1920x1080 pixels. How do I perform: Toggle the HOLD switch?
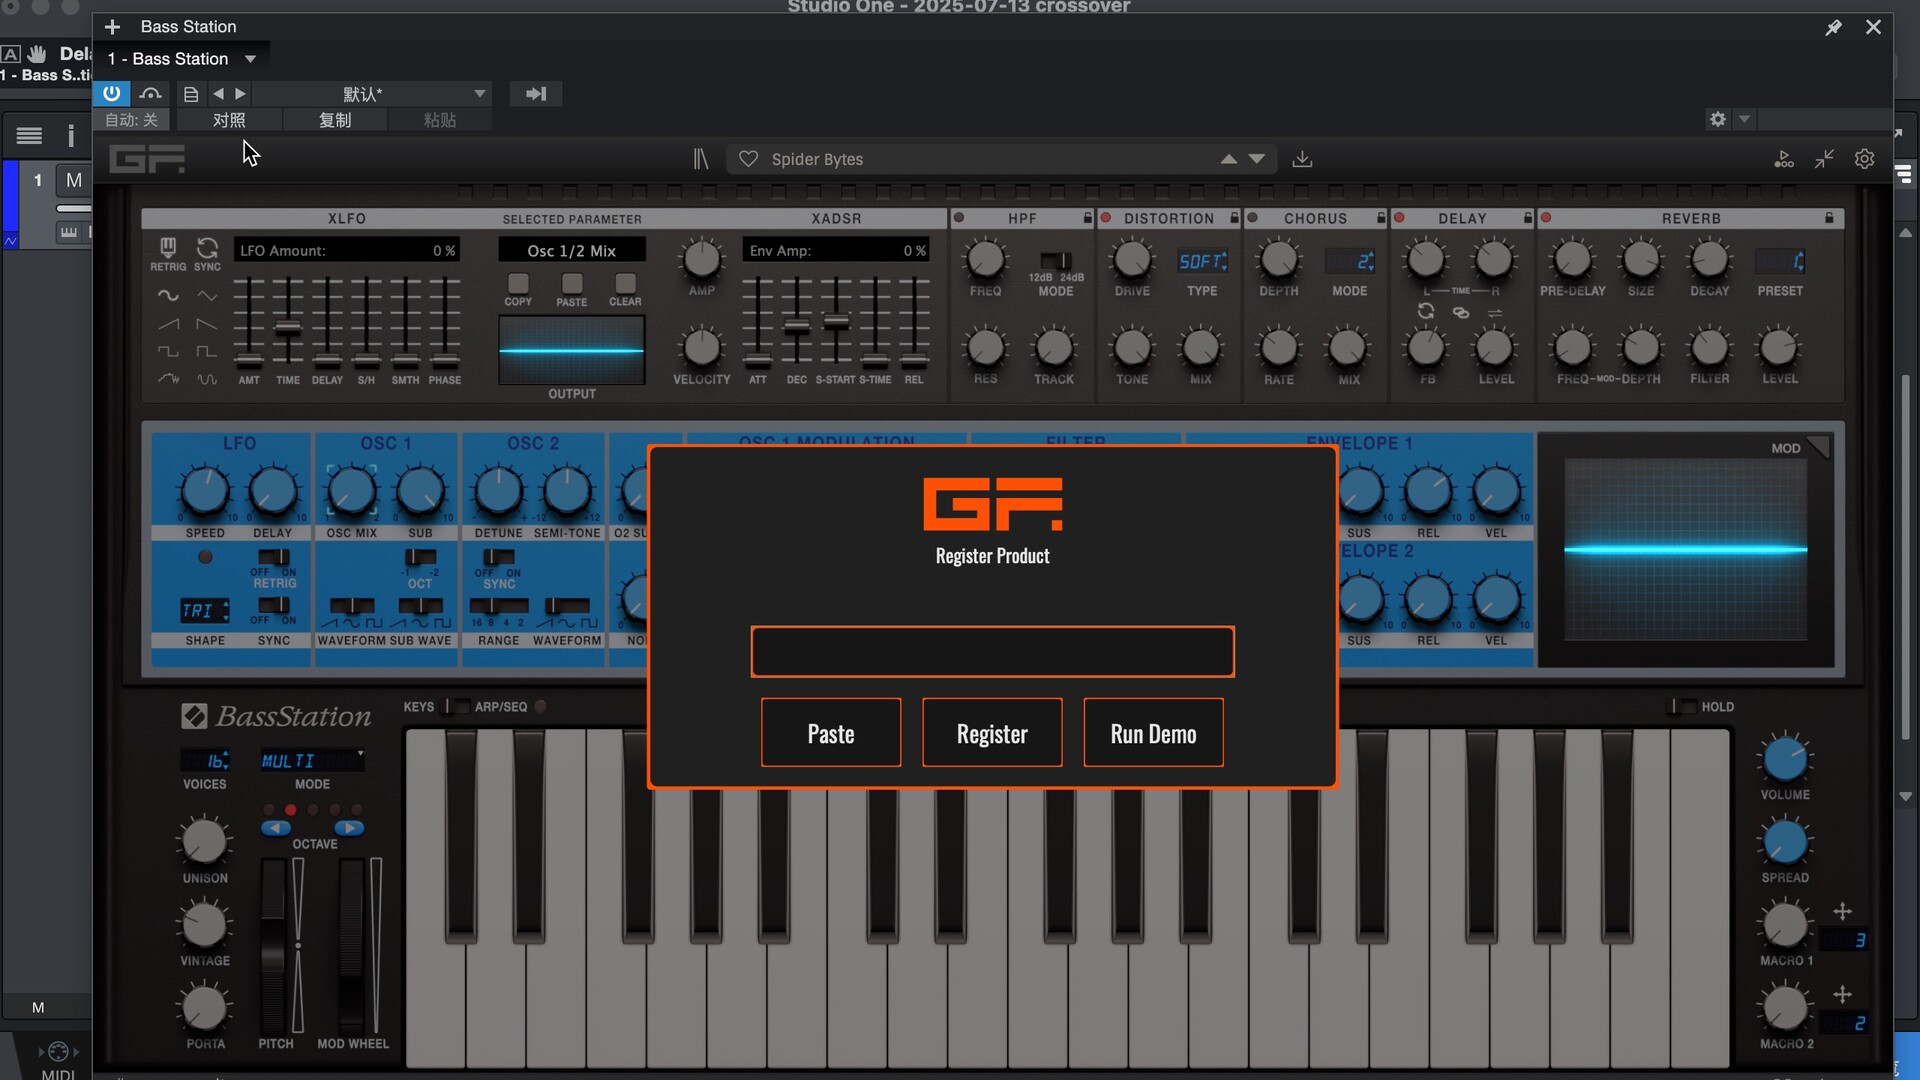click(1683, 707)
